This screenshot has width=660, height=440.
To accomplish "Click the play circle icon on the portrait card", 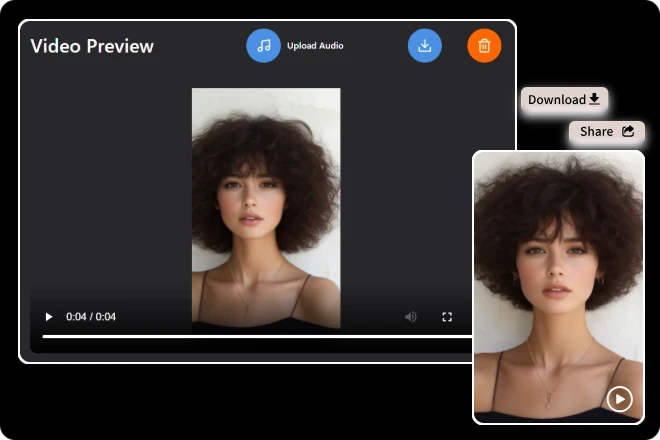I will (x=619, y=399).
